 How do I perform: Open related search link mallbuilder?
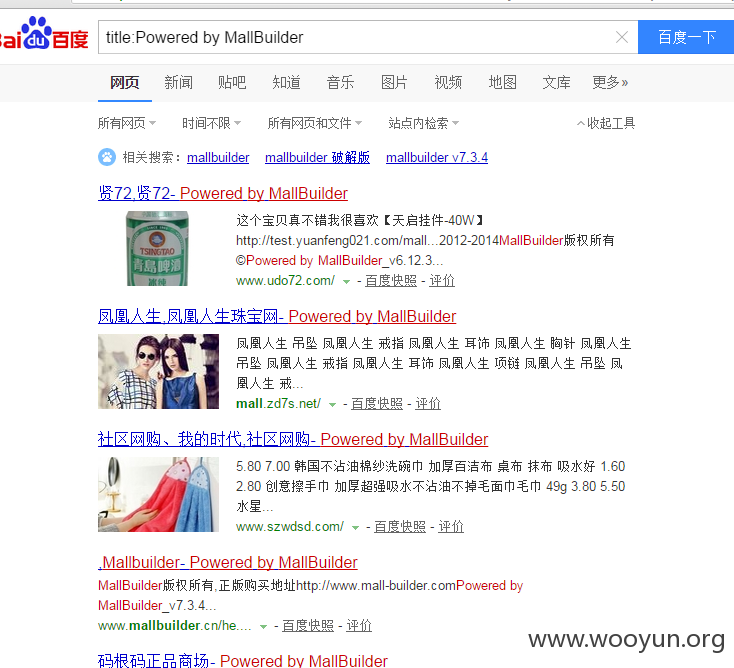coord(218,157)
